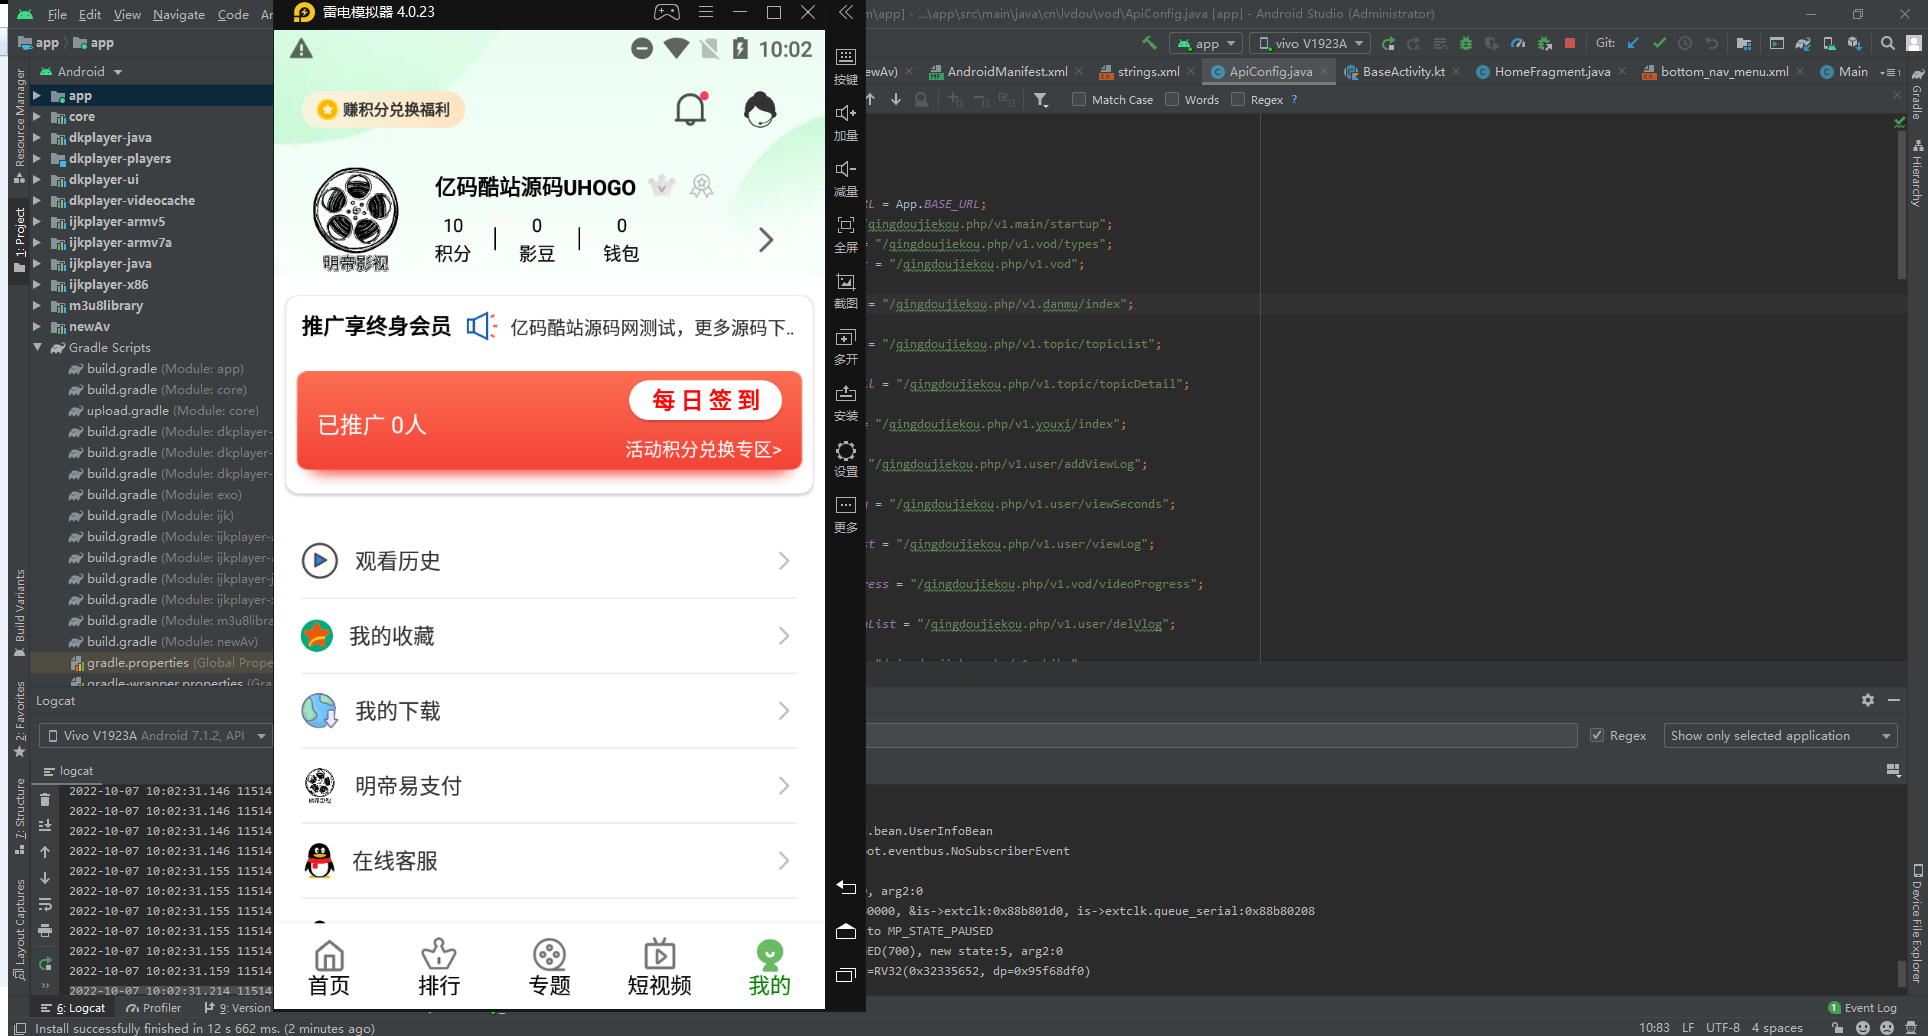This screenshot has height=1036, width=1928.
Task: Expand the dkplayer-java module in project tree
Action: [37, 138]
